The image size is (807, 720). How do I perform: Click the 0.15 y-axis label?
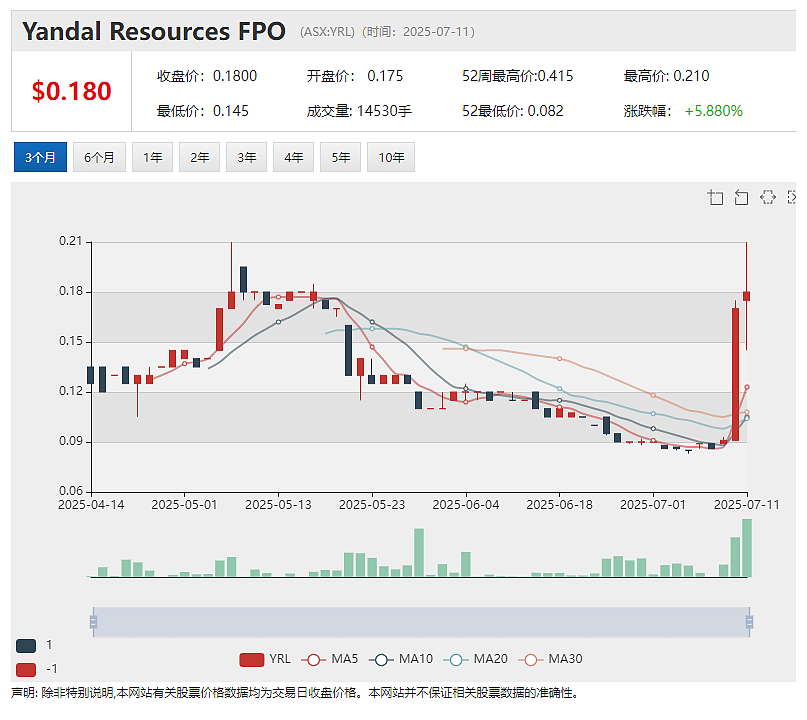pos(71,341)
